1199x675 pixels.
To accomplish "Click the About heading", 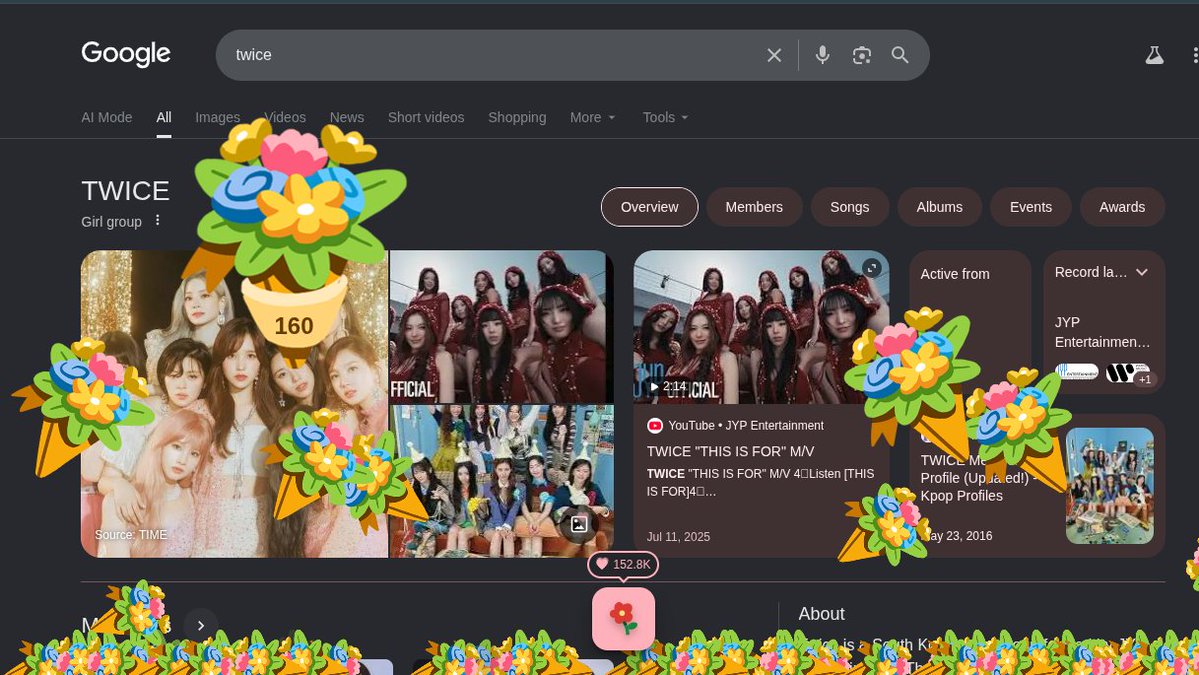I will coord(821,614).
